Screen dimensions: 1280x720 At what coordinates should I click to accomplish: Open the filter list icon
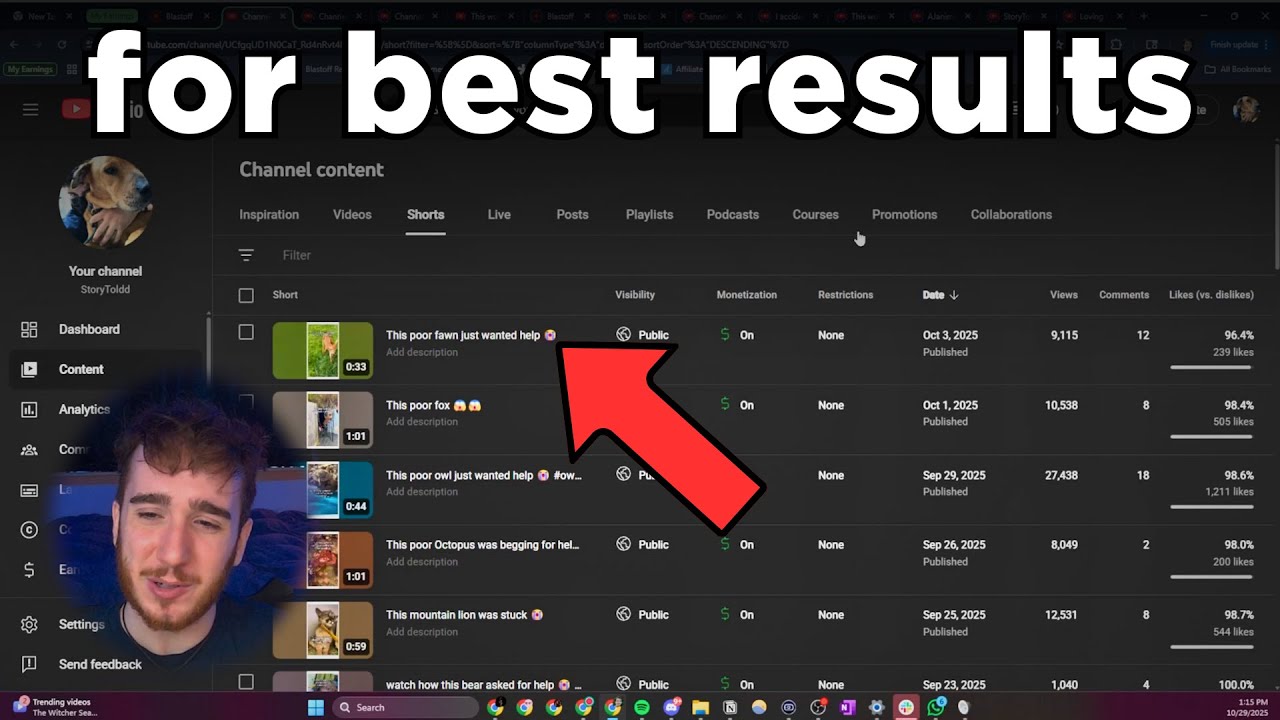(x=246, y=255)
